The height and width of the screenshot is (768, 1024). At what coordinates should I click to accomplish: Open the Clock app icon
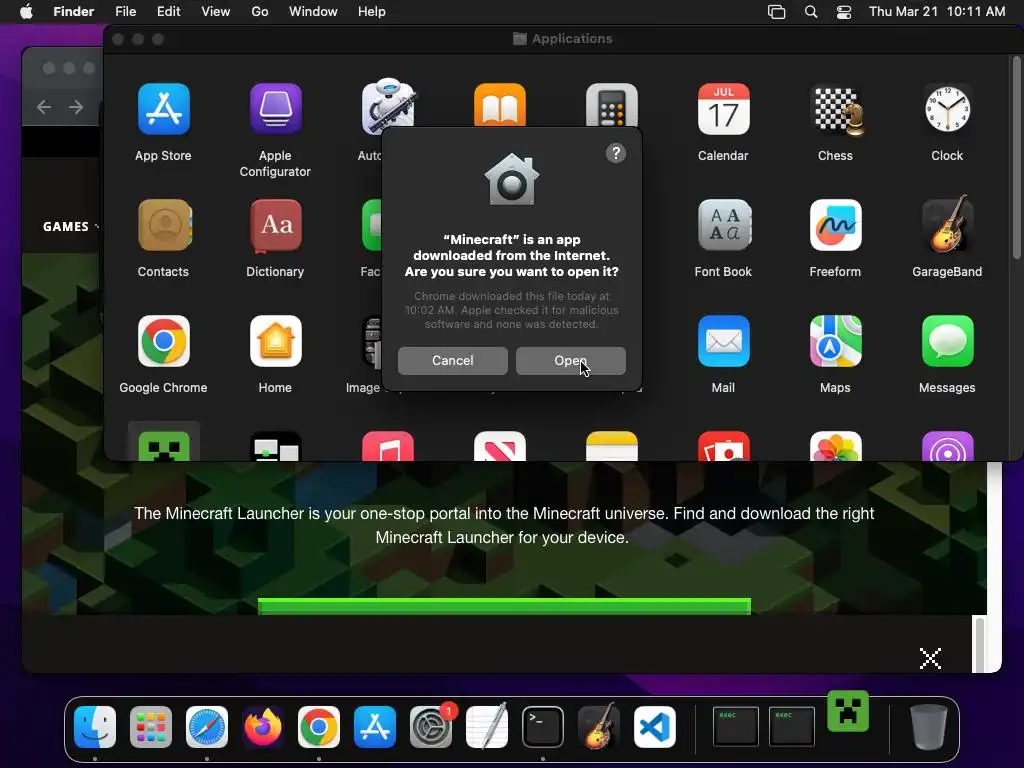click(947, 109)
